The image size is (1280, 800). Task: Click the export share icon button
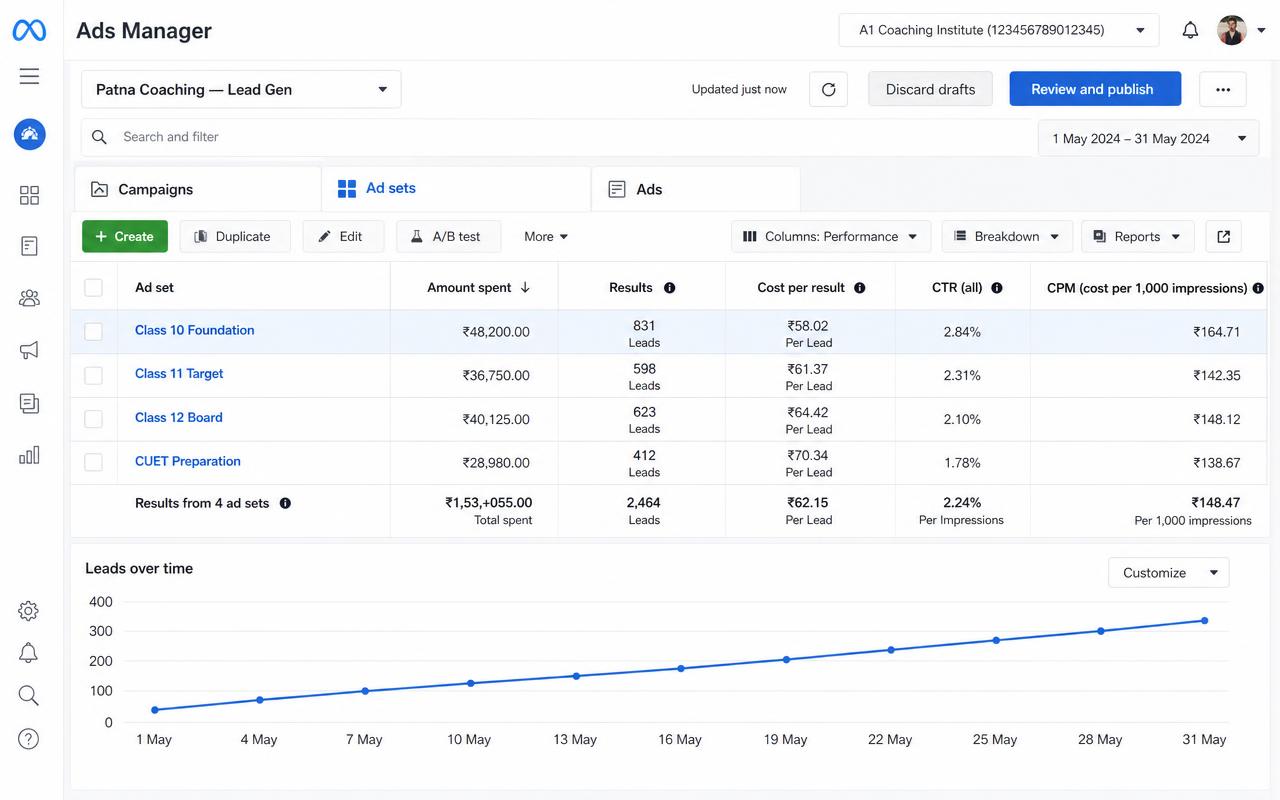click(1224, 237)
